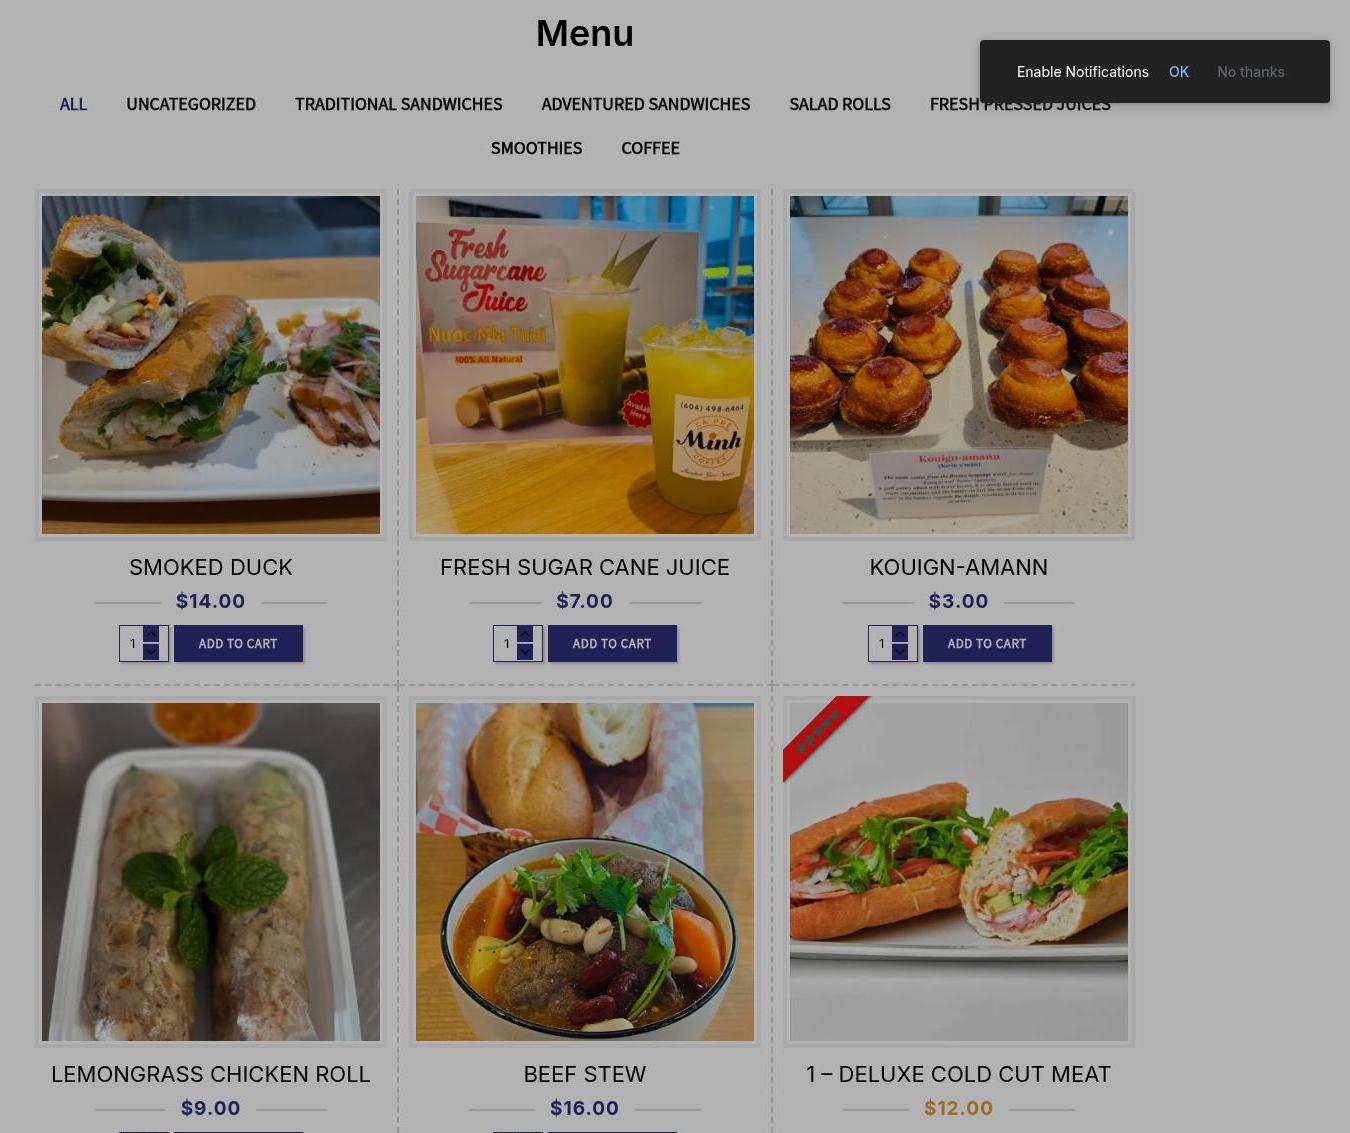Image resolution: width=1350 pixels, height=1133 pixels.
Task: Add Smoked Duck to cart
Action: [238, 643]
